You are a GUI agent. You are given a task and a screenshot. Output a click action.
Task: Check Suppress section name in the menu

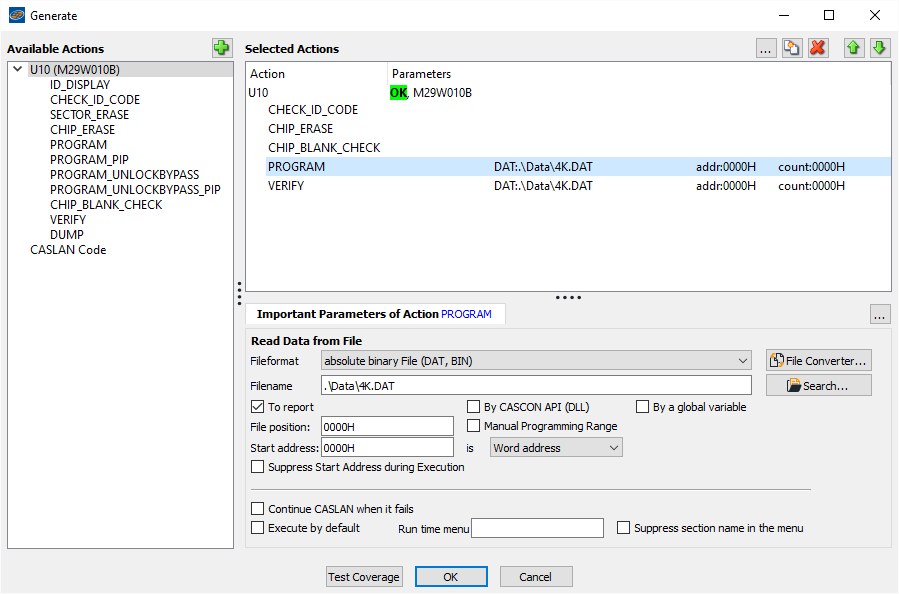(x=623, y=527)
